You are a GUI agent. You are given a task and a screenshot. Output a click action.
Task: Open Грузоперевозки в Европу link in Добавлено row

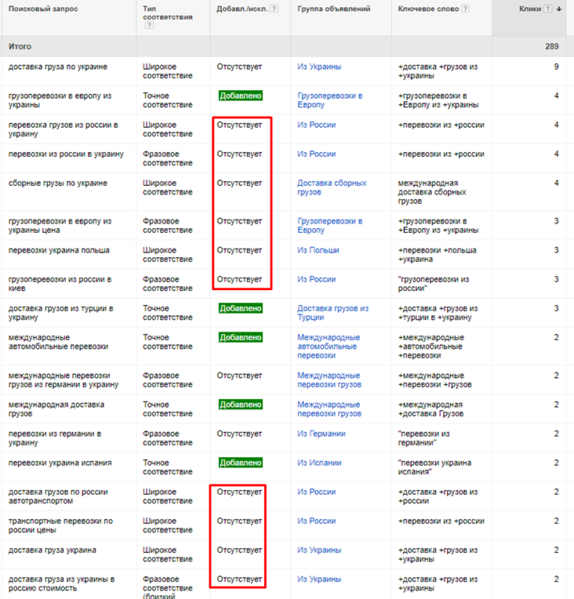coord(330,100)
